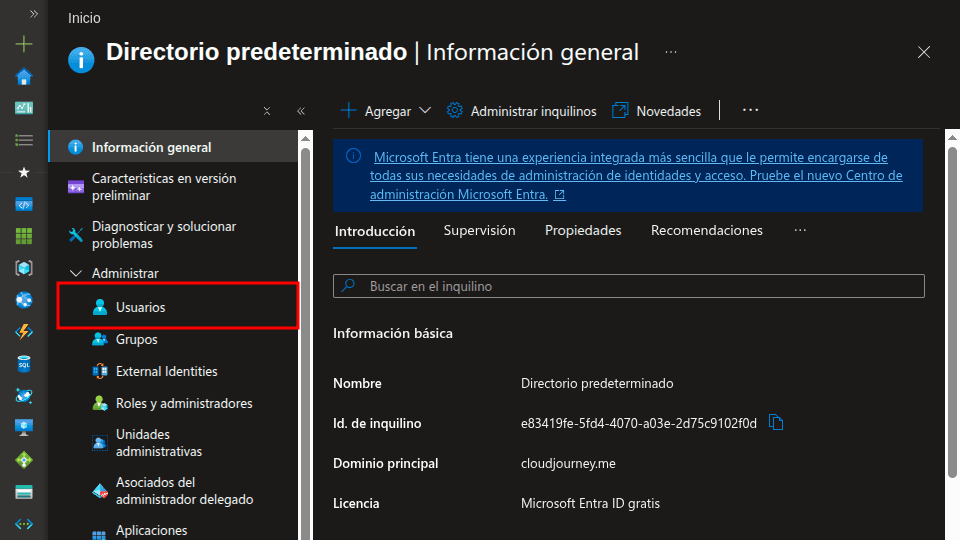Switch to the Supervisión tab
960x540 pixels.
click(x=479, y=231)
